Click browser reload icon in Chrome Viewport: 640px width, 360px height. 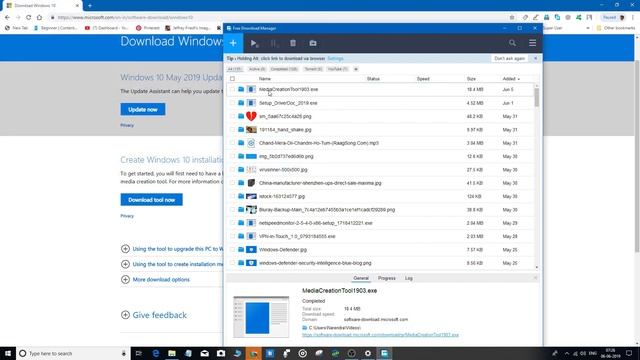(x=29, y=18)
